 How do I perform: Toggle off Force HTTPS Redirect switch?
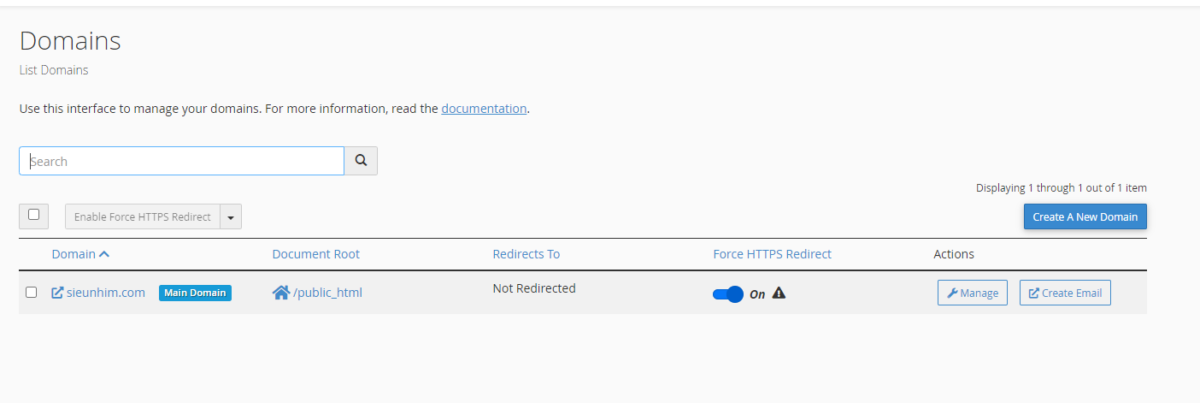click(x=728, y=294)
